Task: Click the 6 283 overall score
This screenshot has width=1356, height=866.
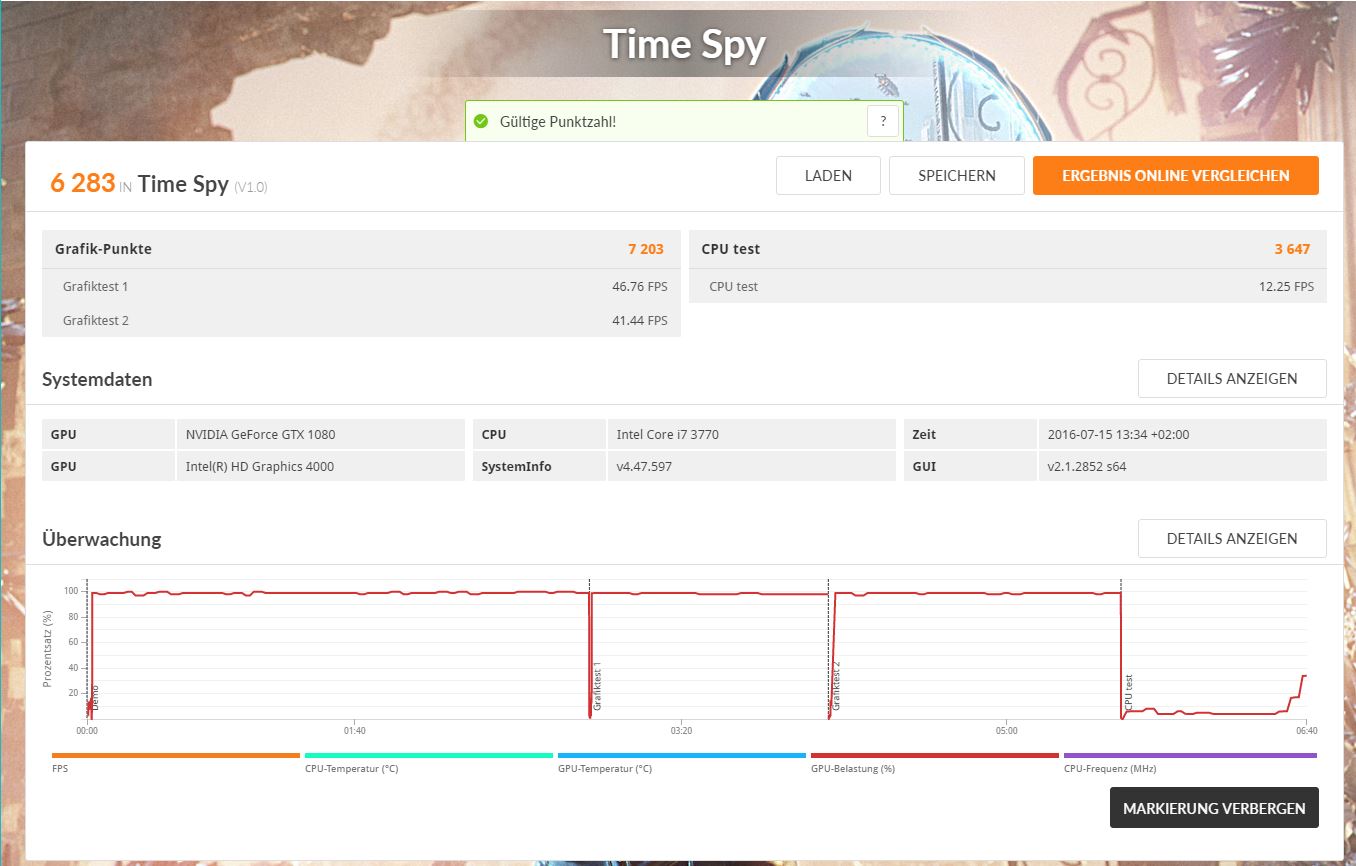Action: pyautogui.click(x=82, y=183)
